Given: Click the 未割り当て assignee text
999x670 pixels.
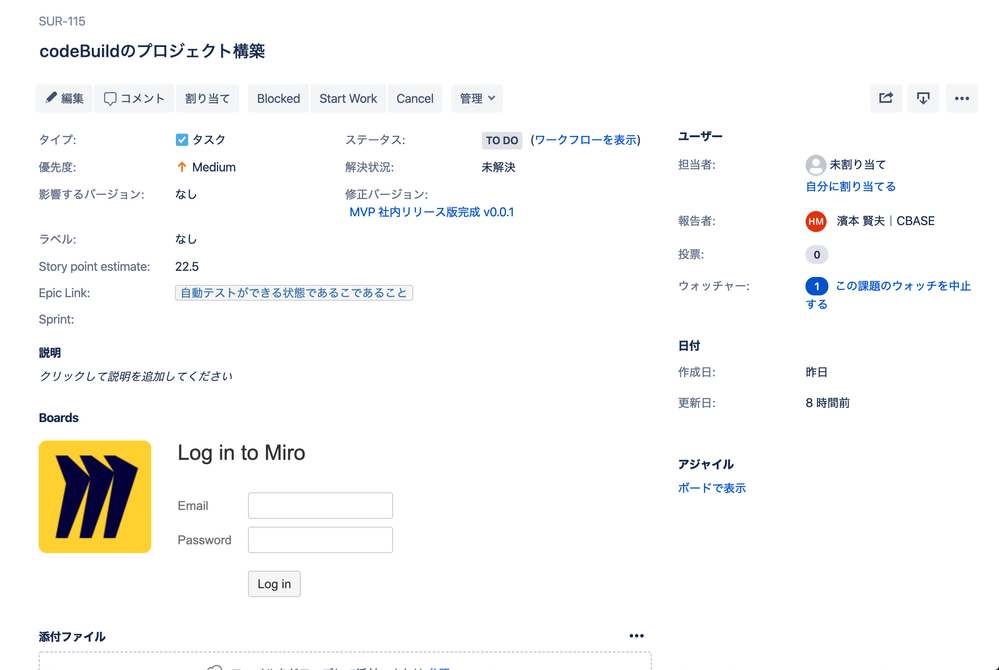Looking at the screenshot, I should [858, 165].
